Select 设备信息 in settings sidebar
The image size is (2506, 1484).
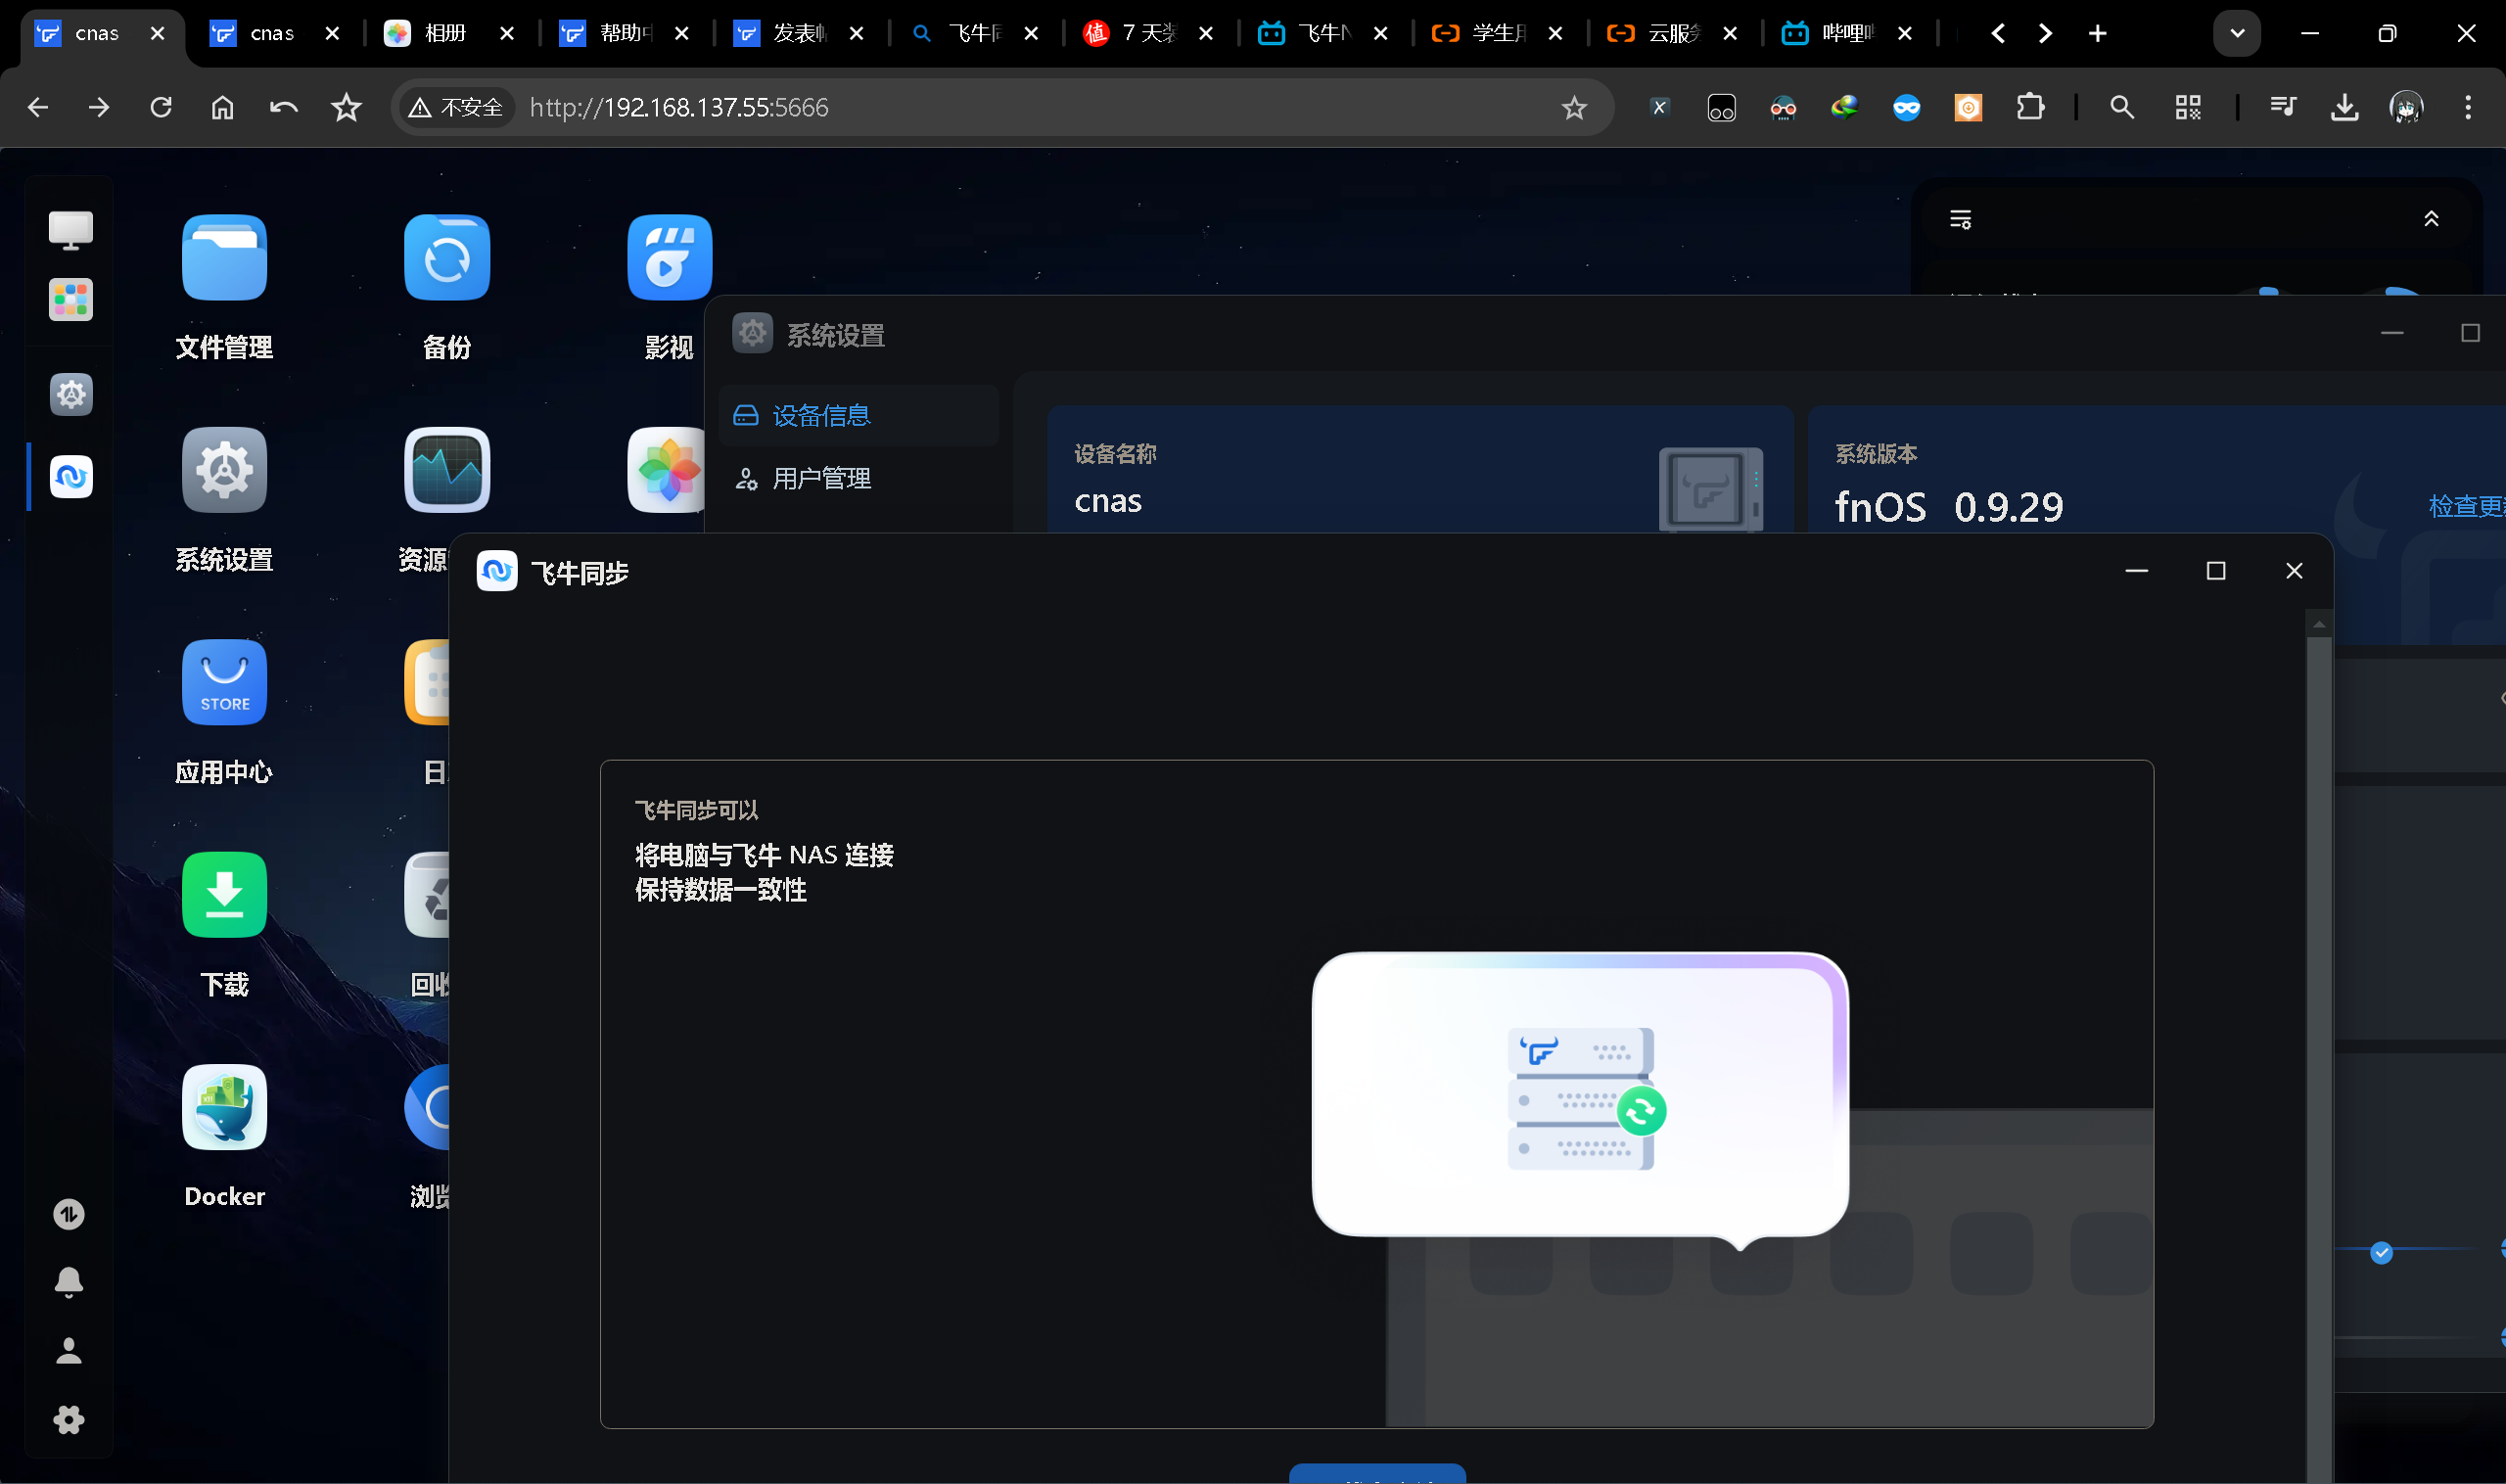(821, 415)
